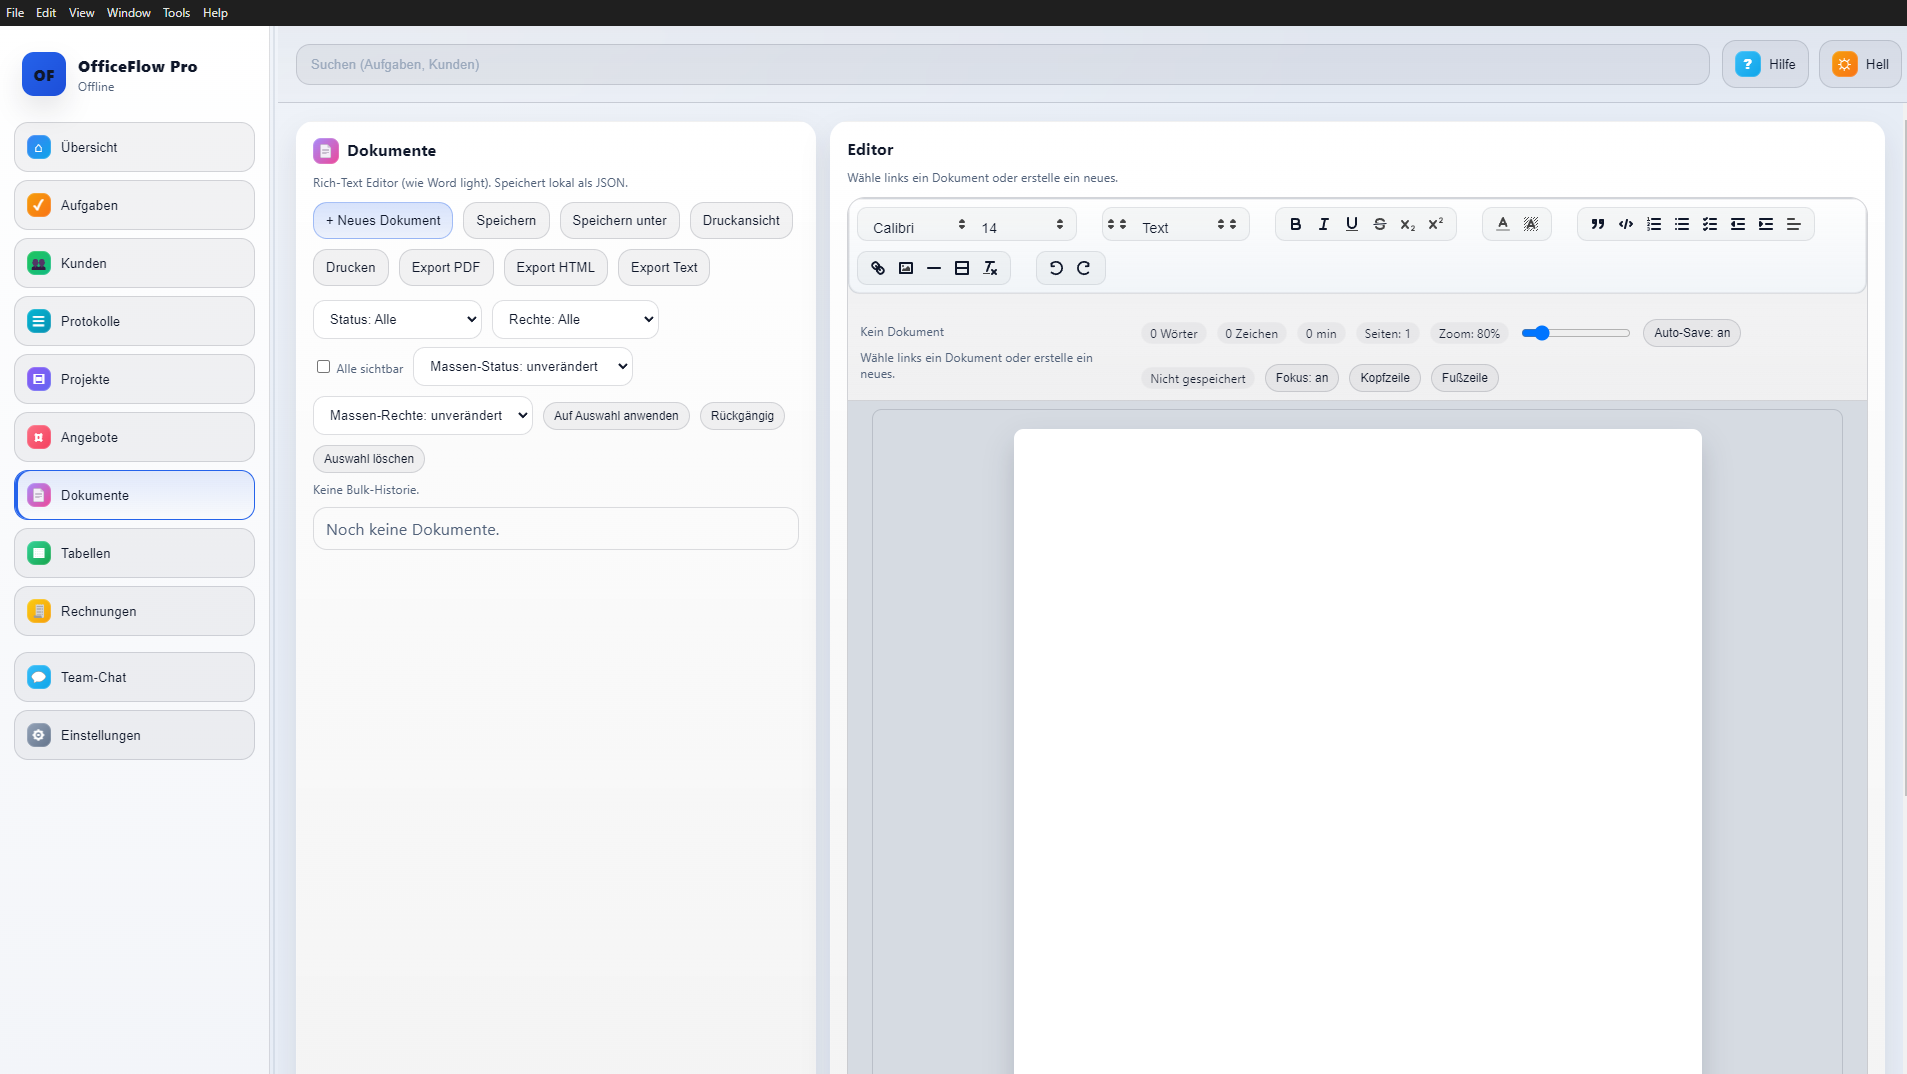Open Kunden section
The height and width of the screenshot is (1074, 1907).
pos(134,263)
